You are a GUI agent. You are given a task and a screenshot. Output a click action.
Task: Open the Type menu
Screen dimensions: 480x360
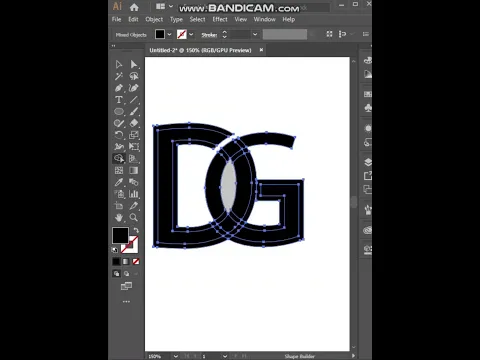pos(176,19)
